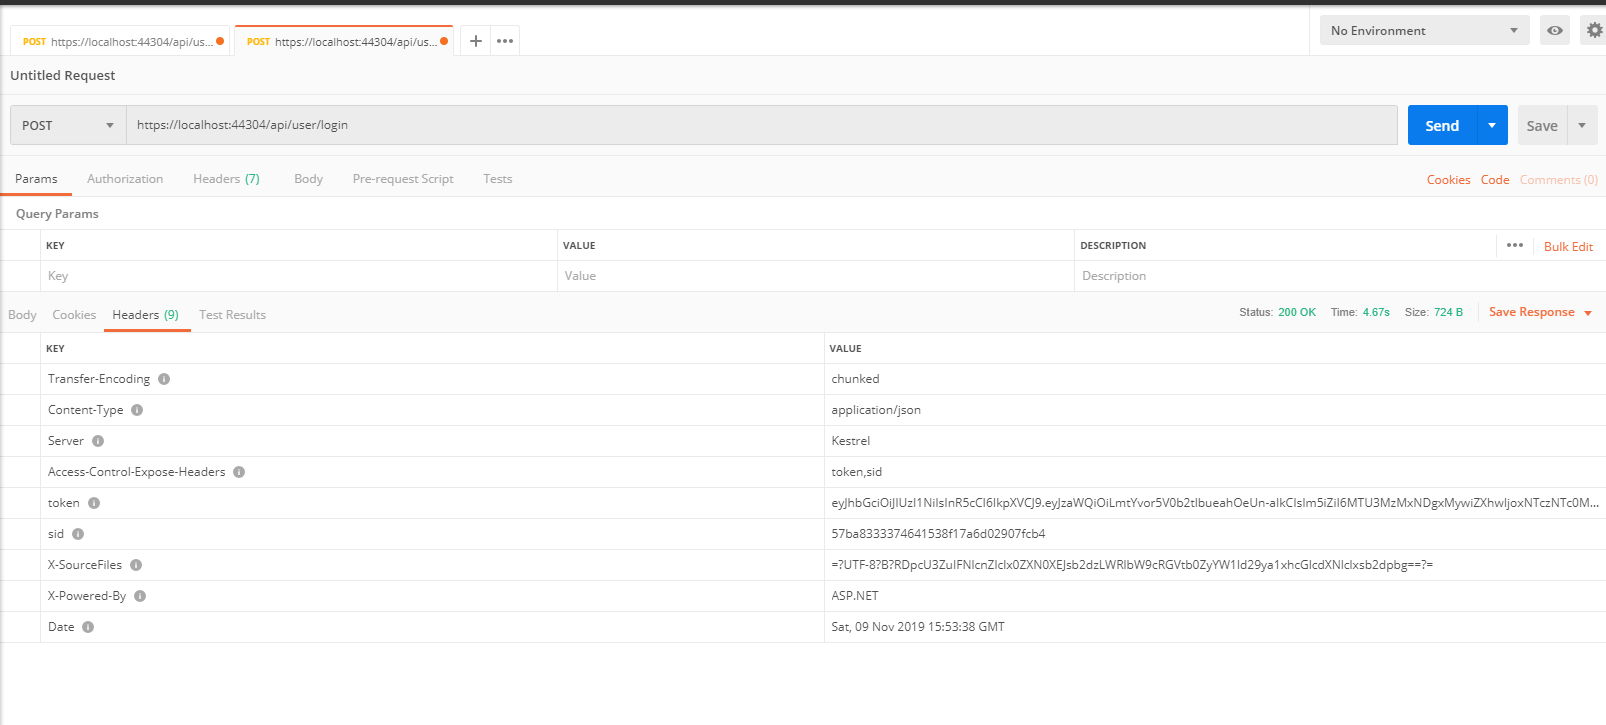Expand Send button dropdown arrow
Image resolution: width=1606 pixels, height=725 pixels.
(1492, 125)
